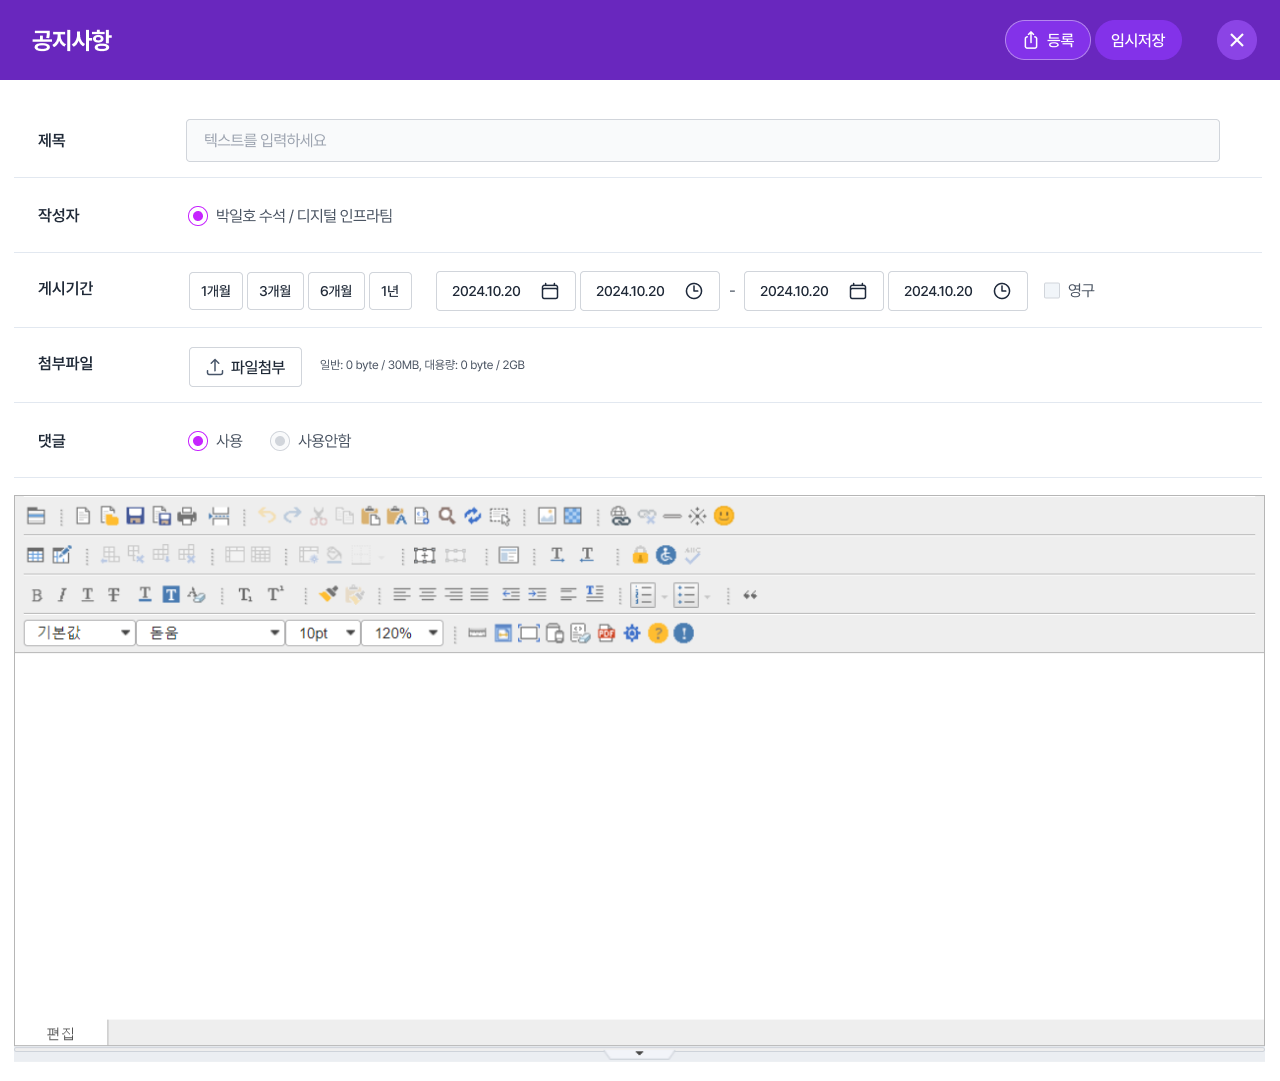The image size is (1280, 1081).
Task: Click the 제목 title text field
Action: click(x=702, y=140)
